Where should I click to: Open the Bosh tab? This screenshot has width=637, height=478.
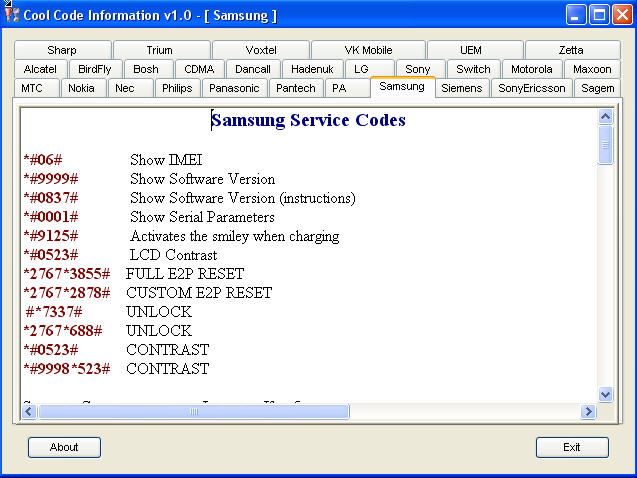coord(149,69)
